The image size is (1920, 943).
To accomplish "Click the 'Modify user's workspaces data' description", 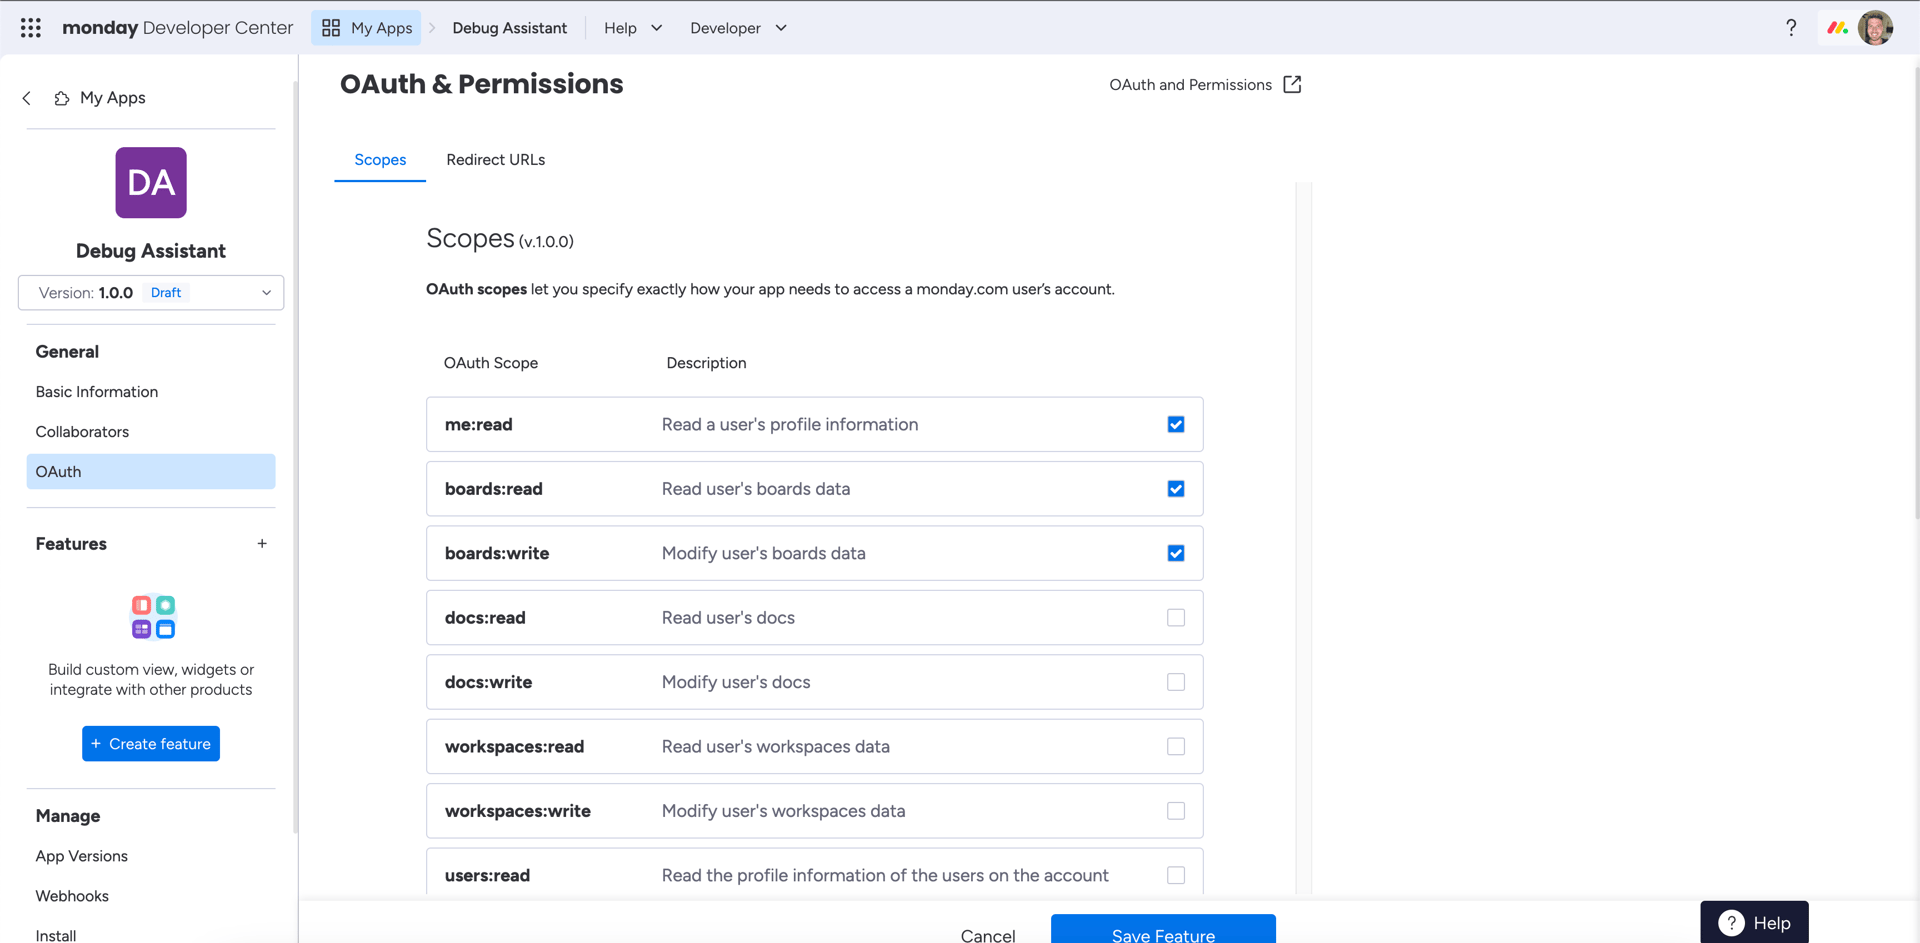I will (783, 811).
